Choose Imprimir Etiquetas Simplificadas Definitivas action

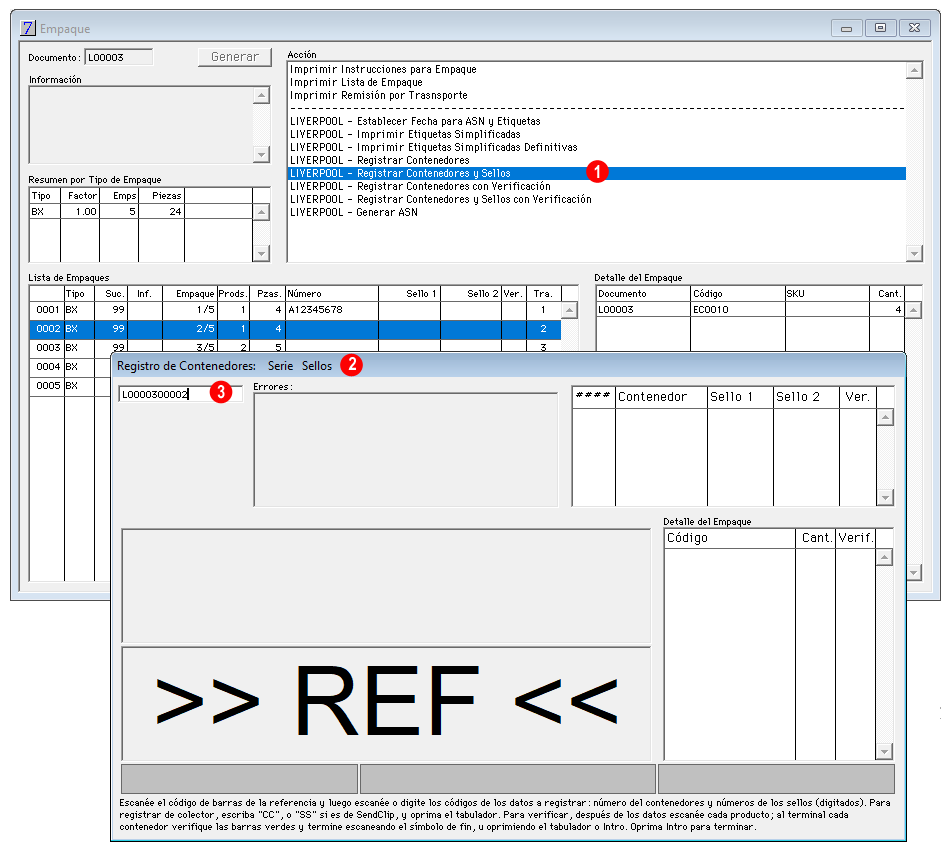click(x=433, y=147)
